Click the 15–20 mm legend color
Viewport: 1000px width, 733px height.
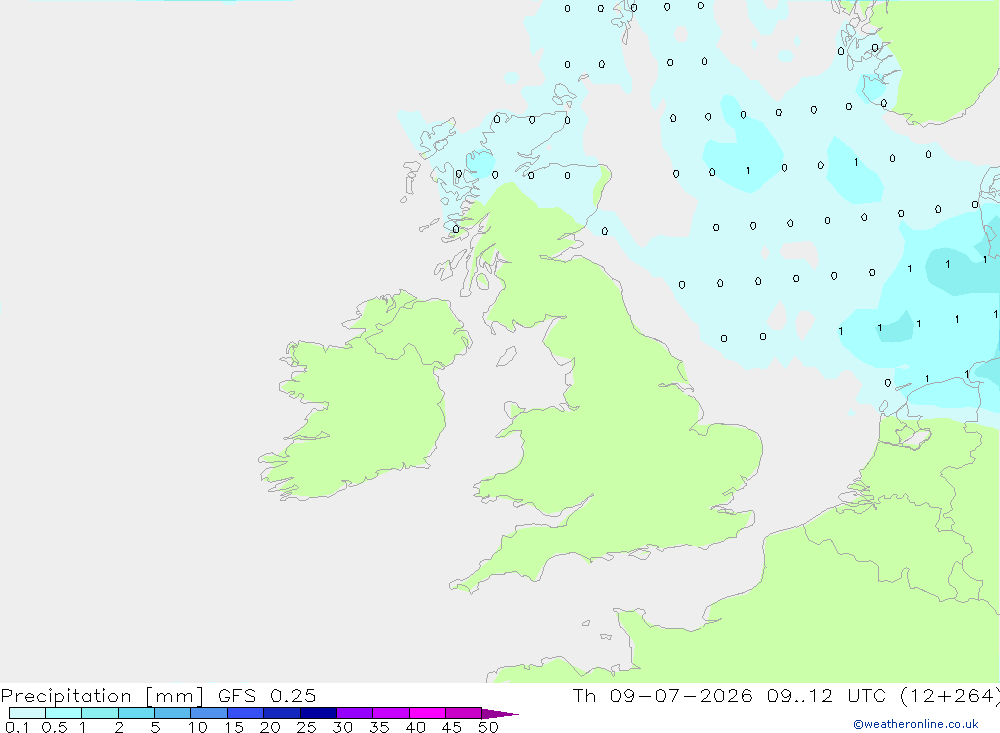246,713
